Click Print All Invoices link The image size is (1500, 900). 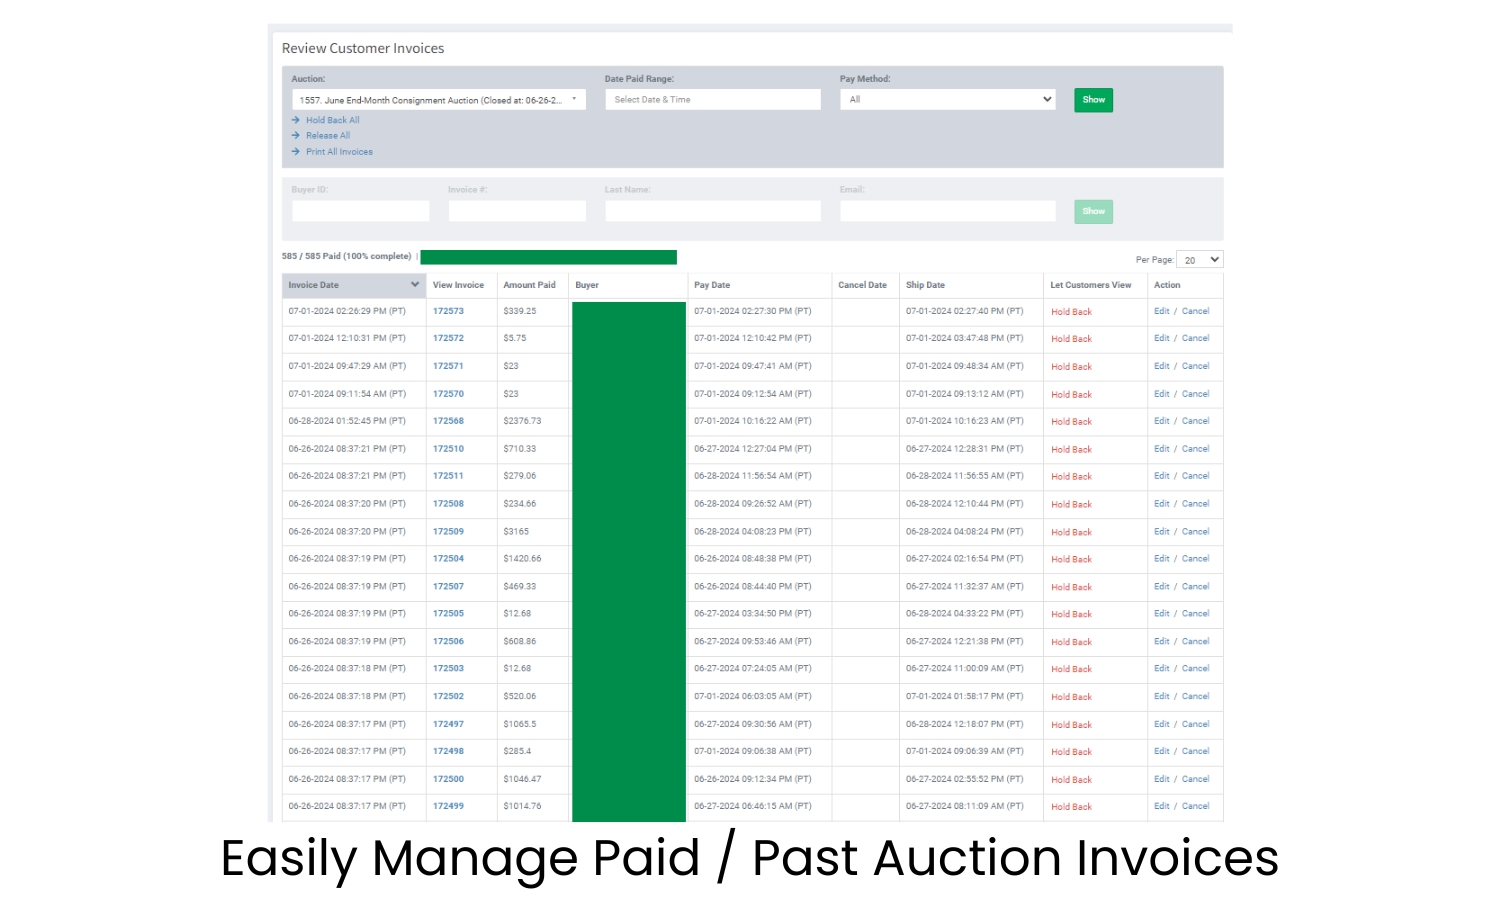339,152
